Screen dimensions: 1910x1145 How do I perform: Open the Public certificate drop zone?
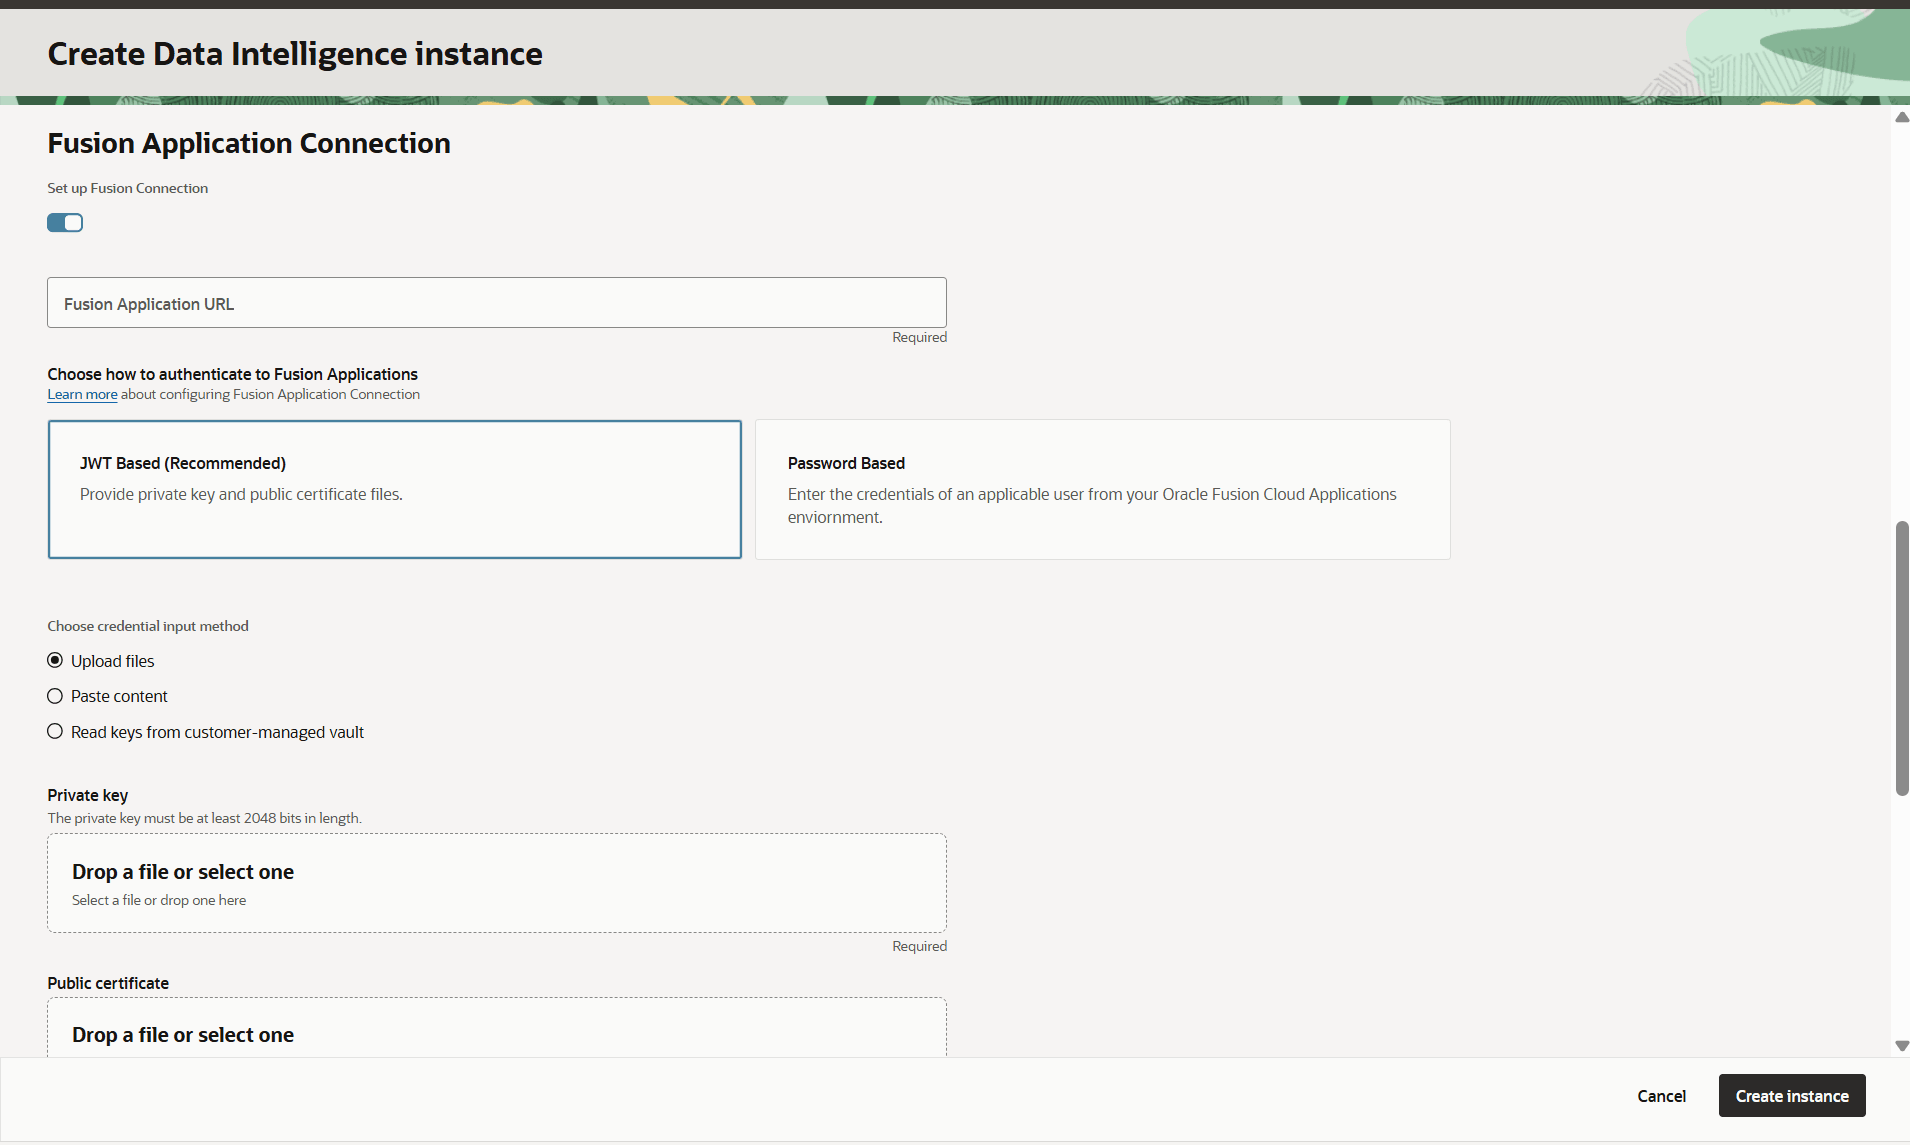click(x=496, y=1030)
